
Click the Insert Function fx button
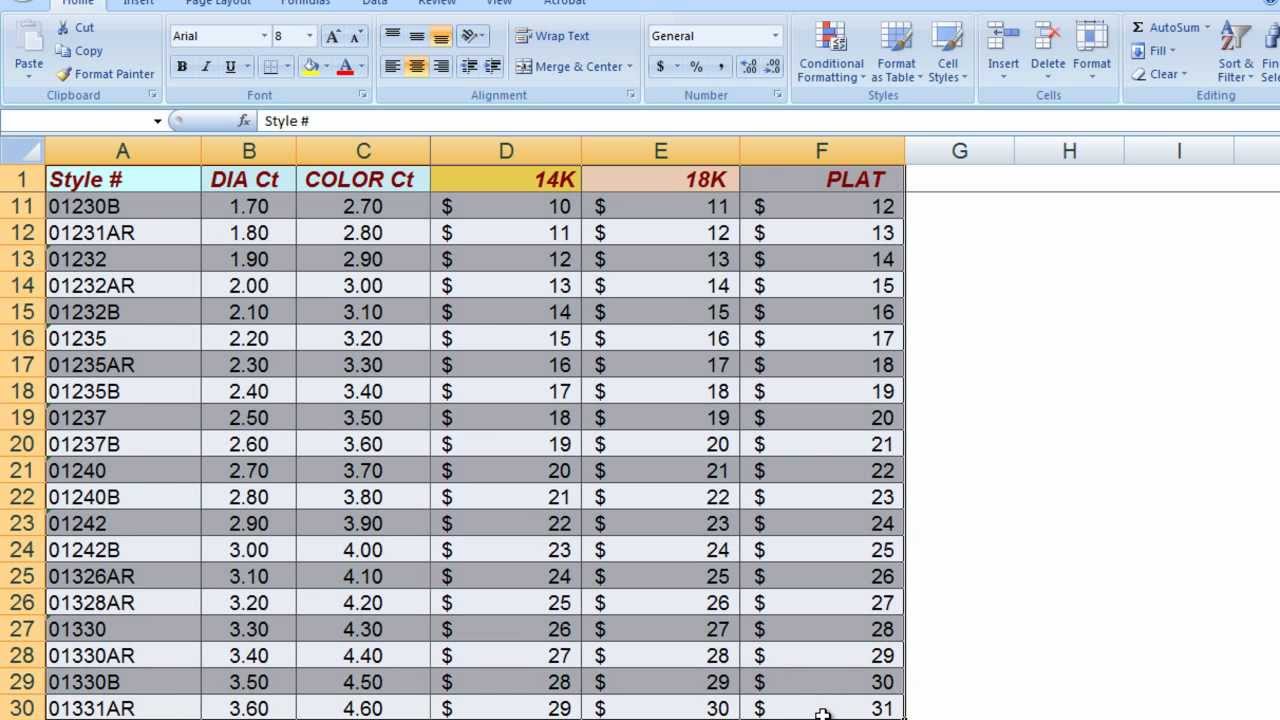click(x=244, y=121)
